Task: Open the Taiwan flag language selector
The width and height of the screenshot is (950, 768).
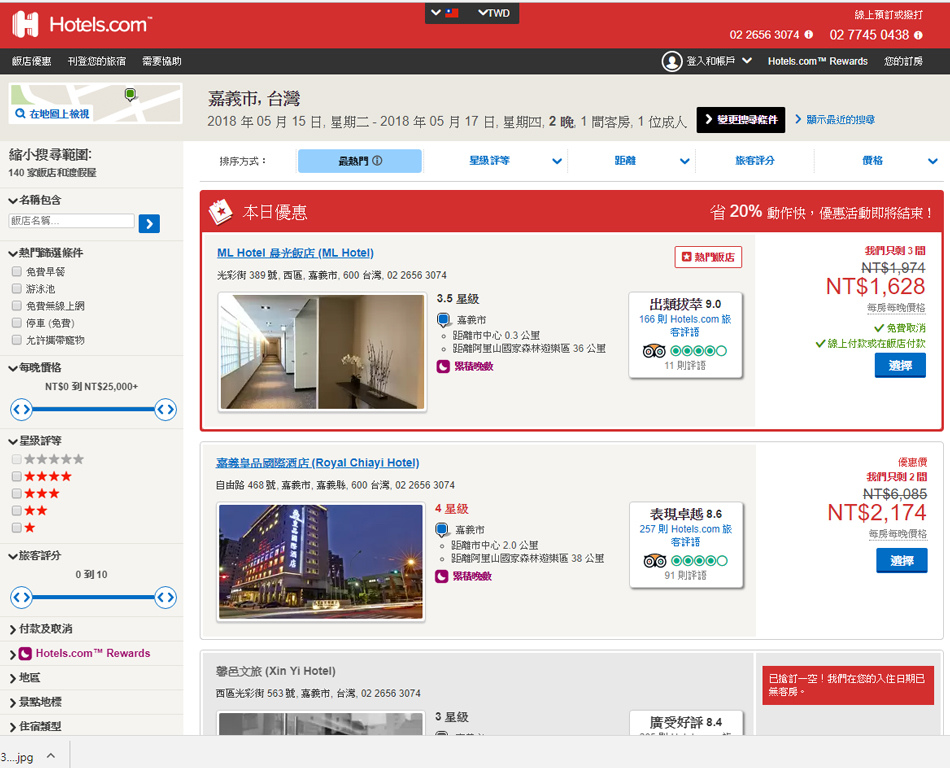Action: click(445, 13)
